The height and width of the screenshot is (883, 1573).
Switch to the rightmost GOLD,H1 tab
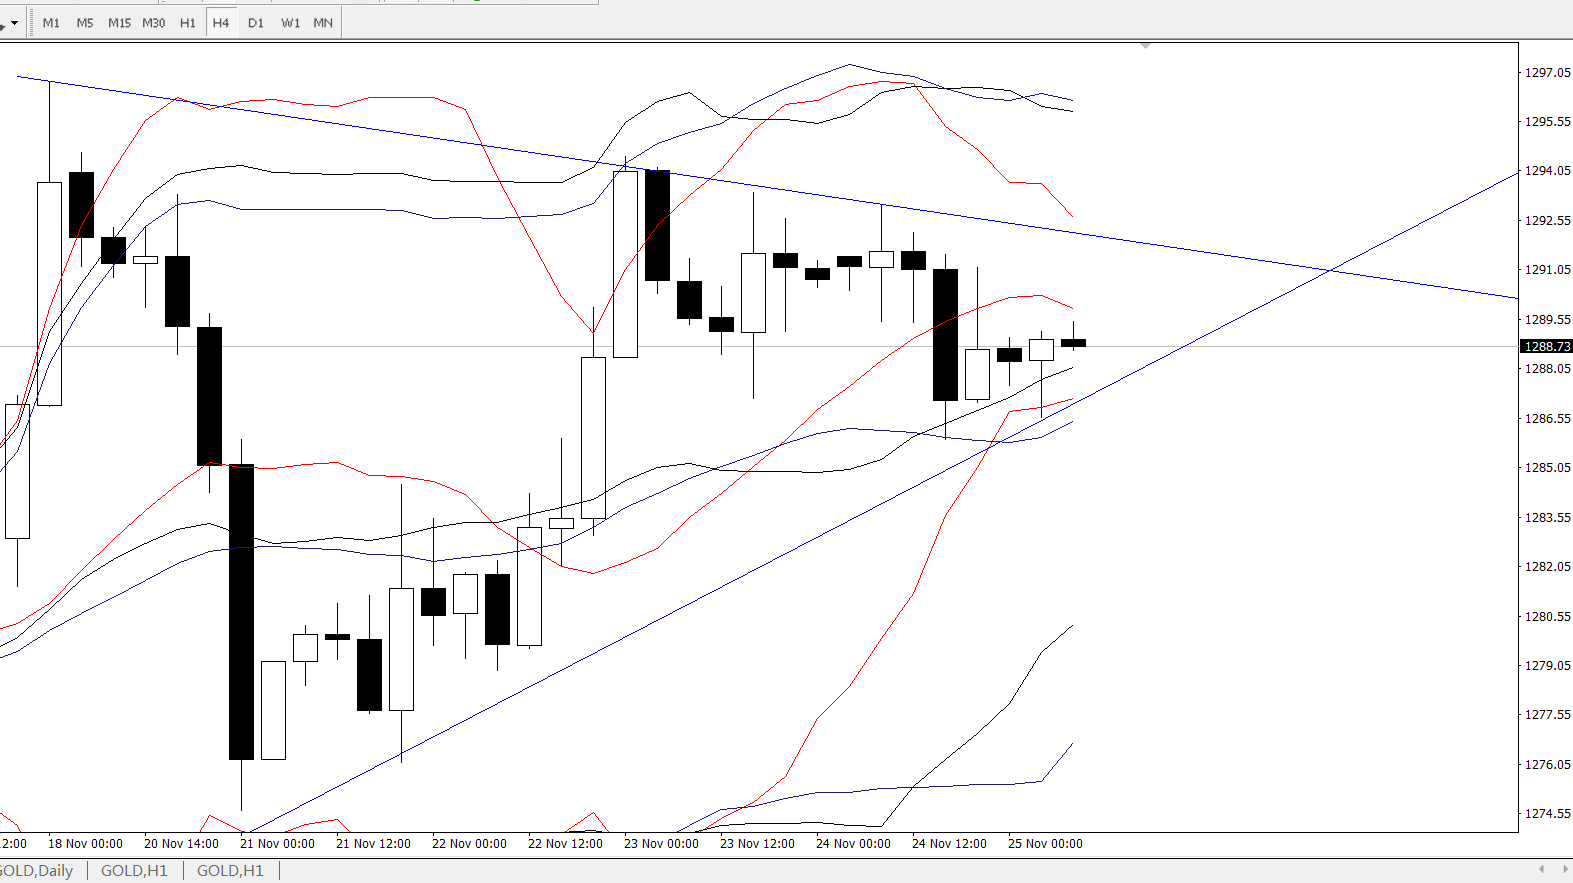coord(230,870)
